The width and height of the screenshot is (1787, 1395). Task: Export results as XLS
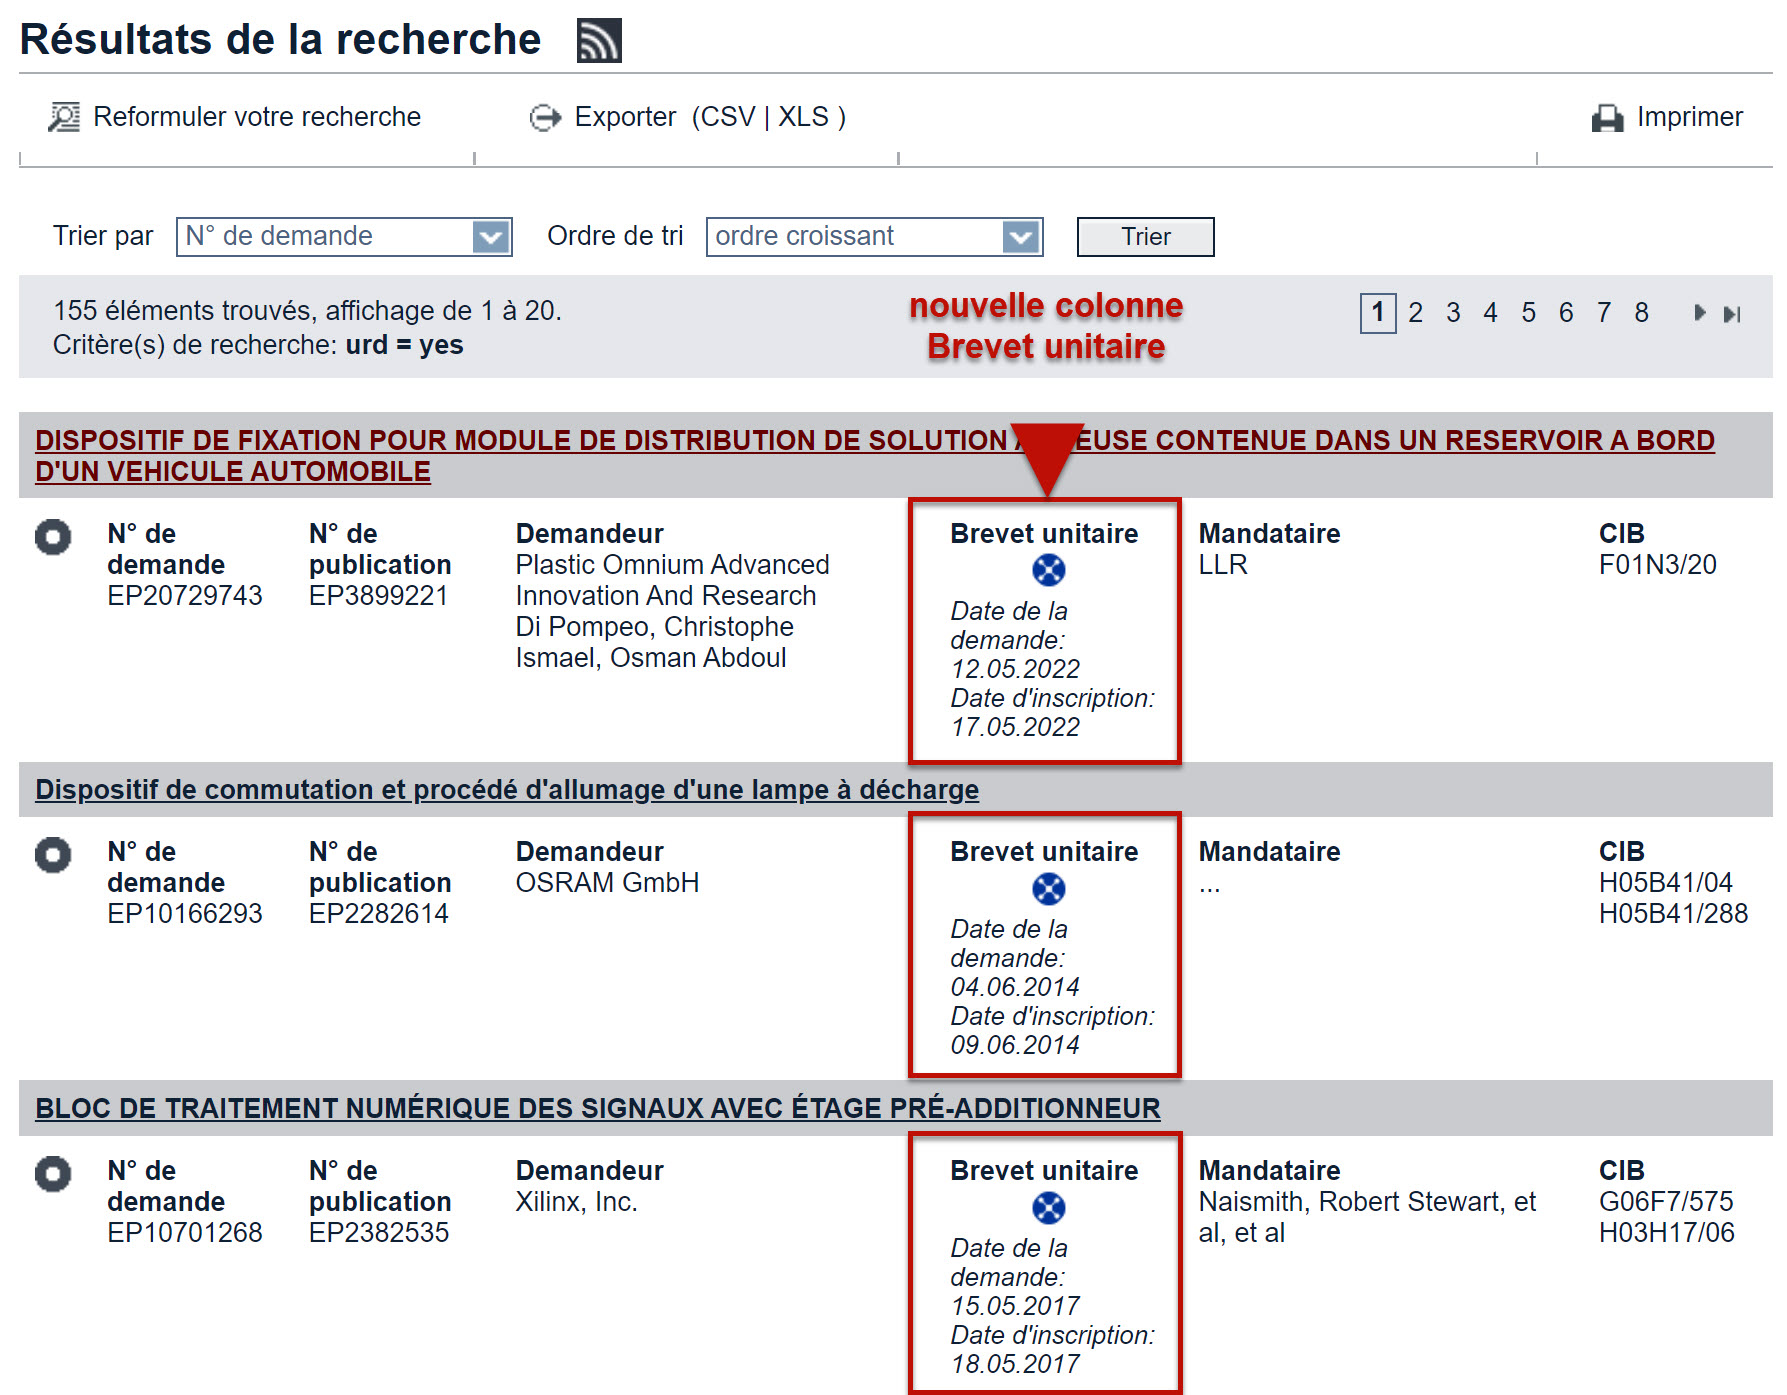(x=803, y=117)
